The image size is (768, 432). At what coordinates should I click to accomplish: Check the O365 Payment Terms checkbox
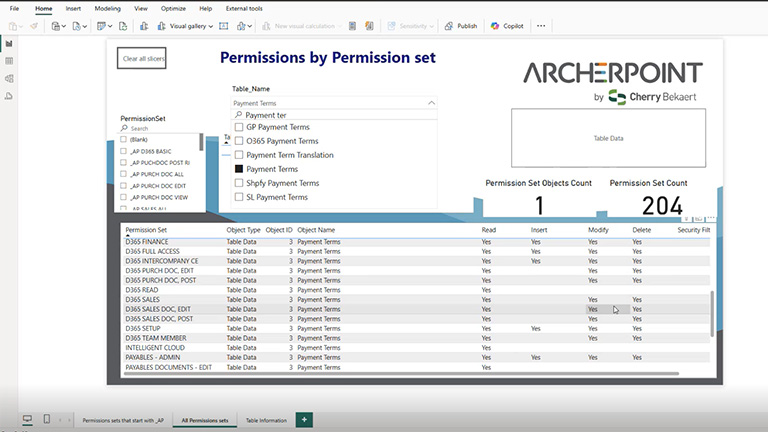click(x=239, y=141)
